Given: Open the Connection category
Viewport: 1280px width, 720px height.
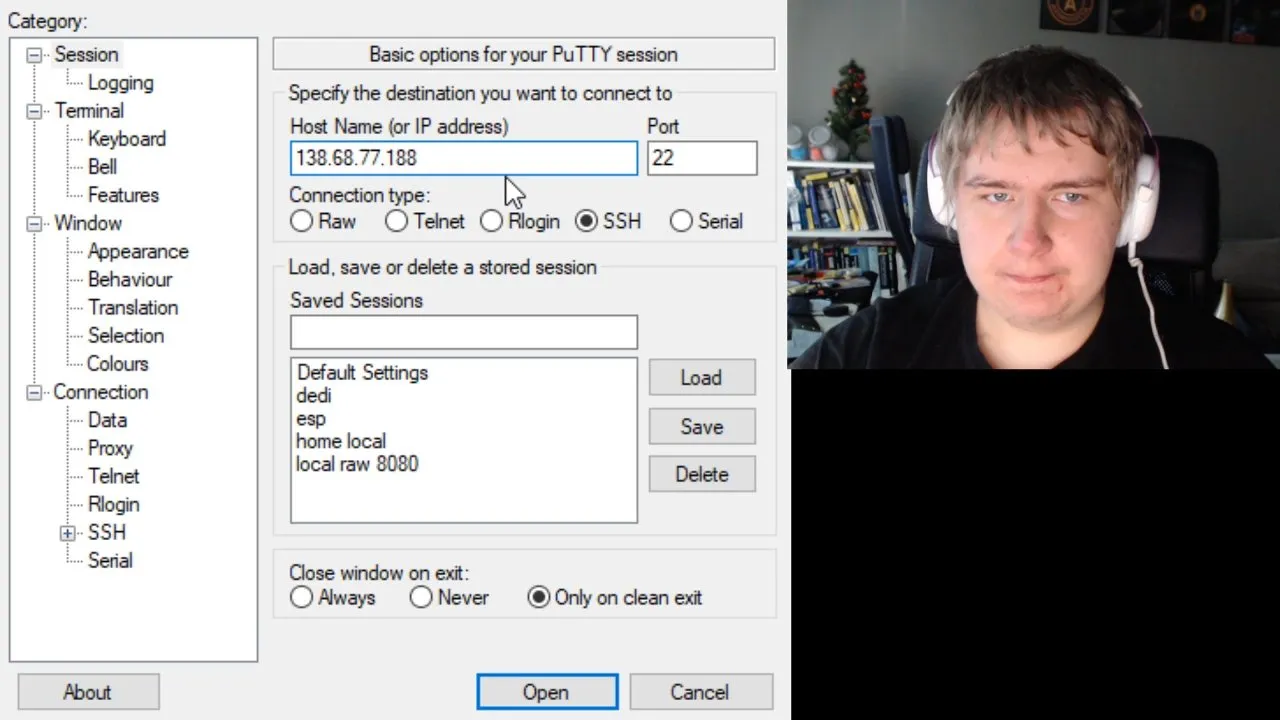Looking at the screenshot, I should pos(100,392).
